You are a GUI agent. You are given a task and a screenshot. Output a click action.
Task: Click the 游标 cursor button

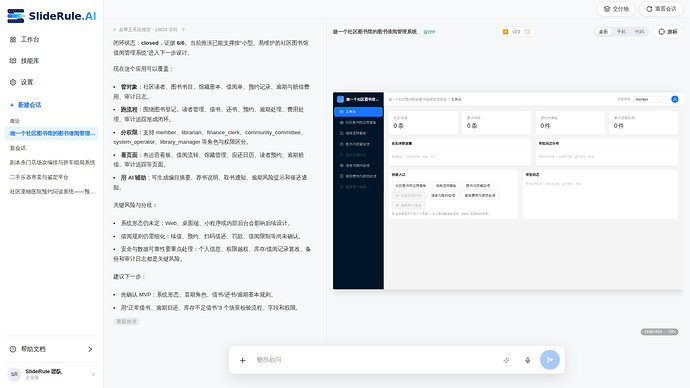coord(668,32)
